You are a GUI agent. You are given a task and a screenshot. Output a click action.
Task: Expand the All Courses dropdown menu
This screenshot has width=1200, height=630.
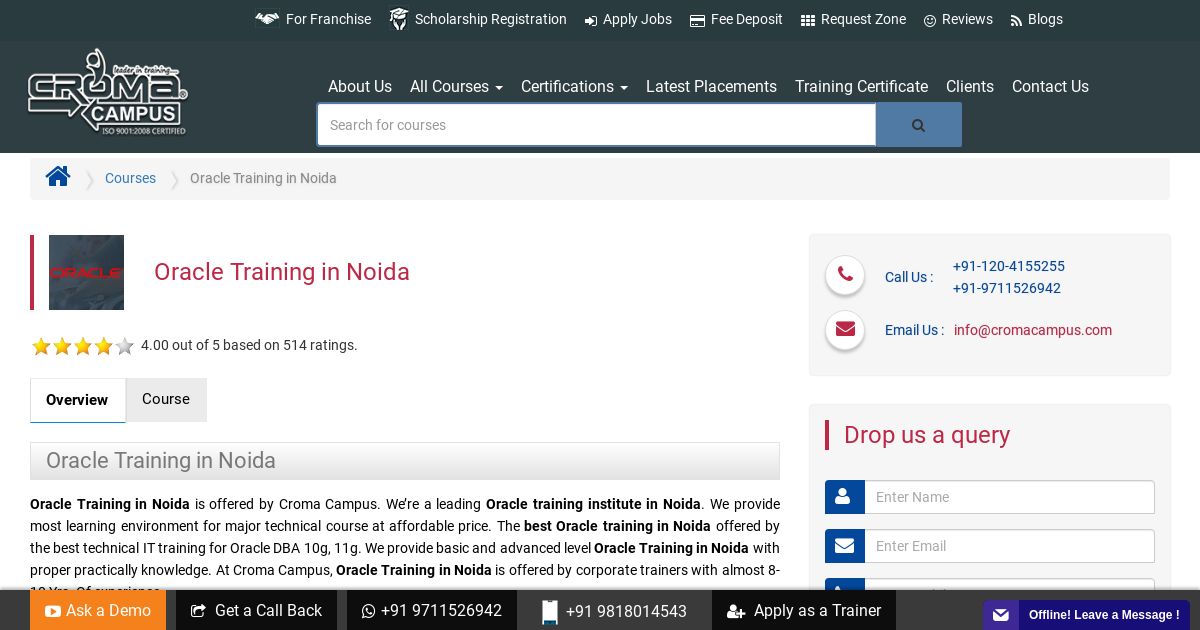pyautogui.click(x=456, y=87)
